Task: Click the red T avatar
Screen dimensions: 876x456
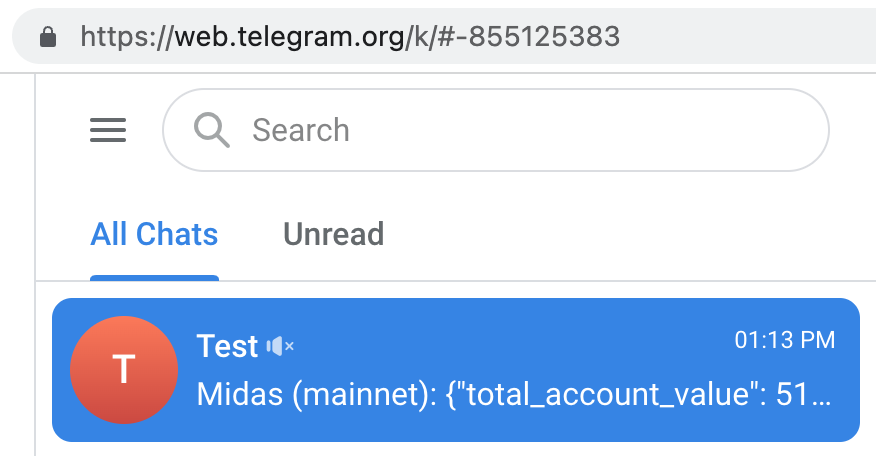Action: [124, 369]
